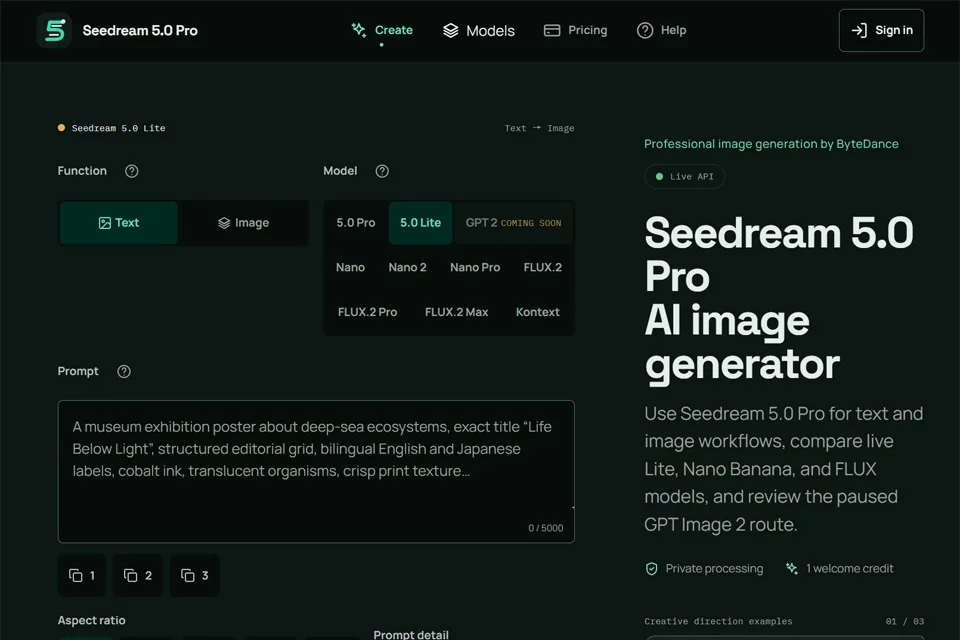Screen dimensions: 960x640
Task: Pick the Nano model
Action: 350,268
